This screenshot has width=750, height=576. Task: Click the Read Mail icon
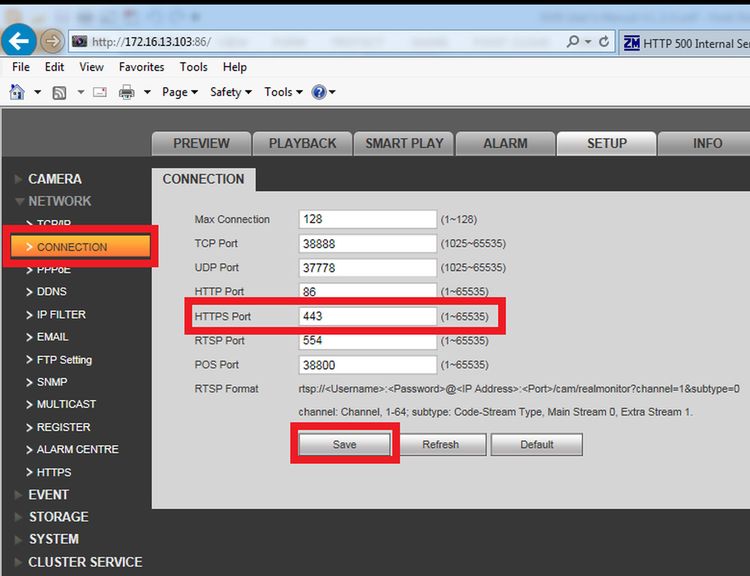pyautogui.click(x=99, y=92)
